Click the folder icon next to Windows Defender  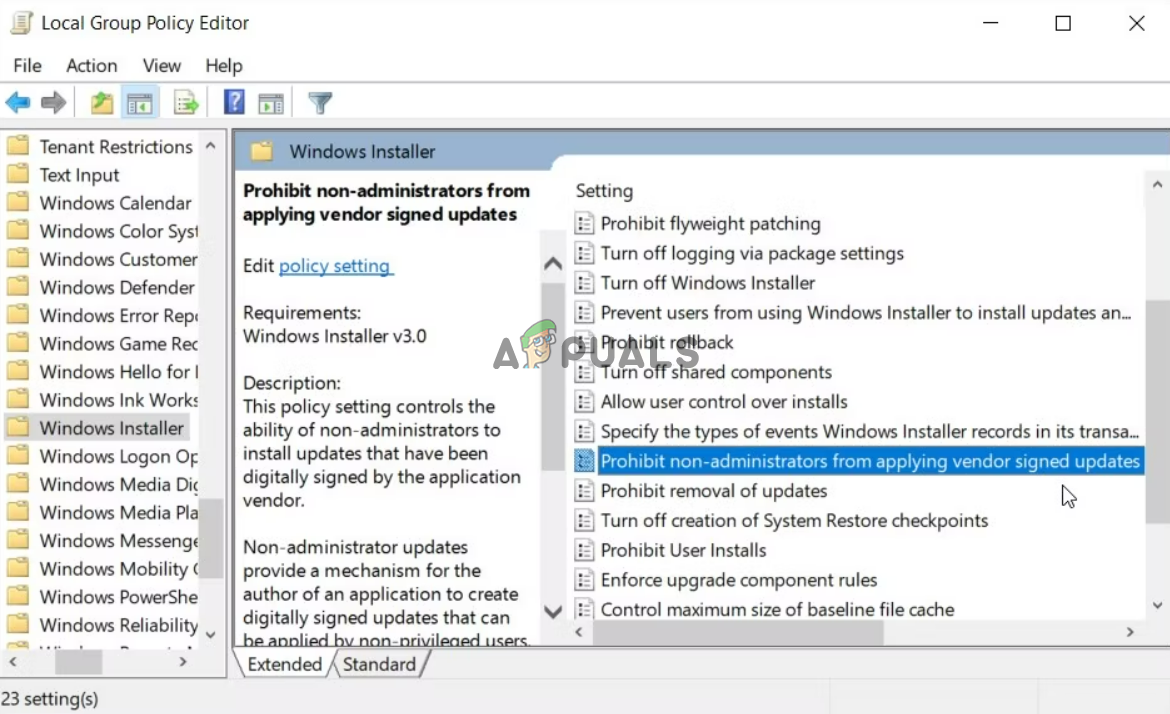coord(18,286)
